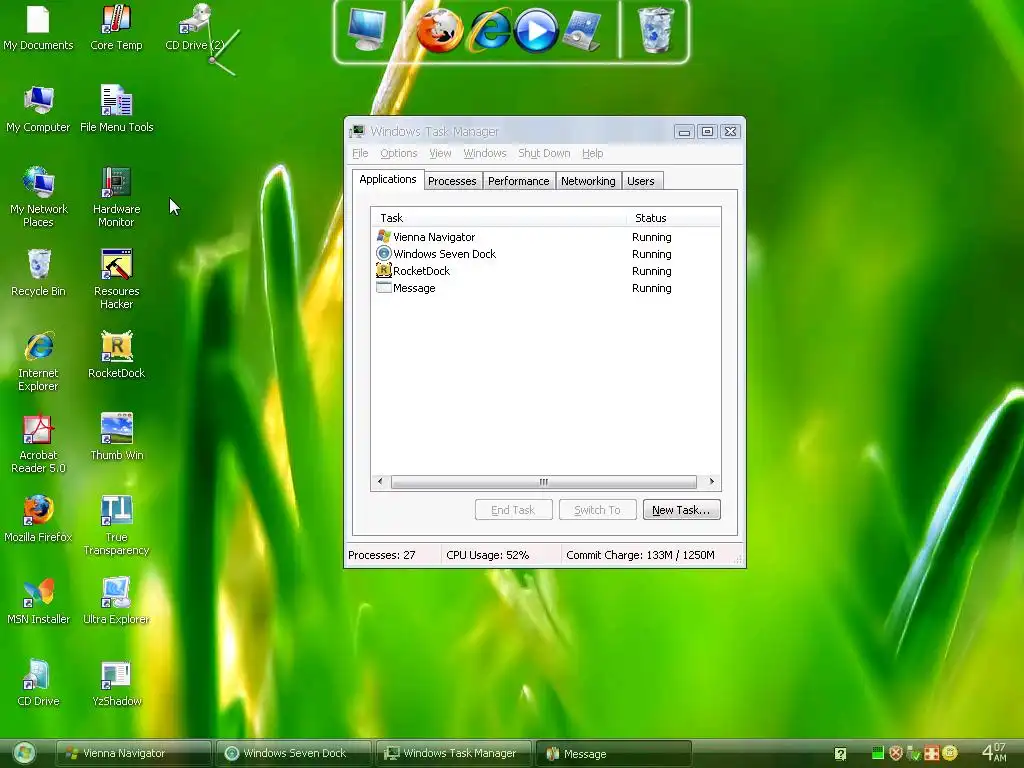
Task: Click the green CPU meter tray icon
Action: pos(878,753)
